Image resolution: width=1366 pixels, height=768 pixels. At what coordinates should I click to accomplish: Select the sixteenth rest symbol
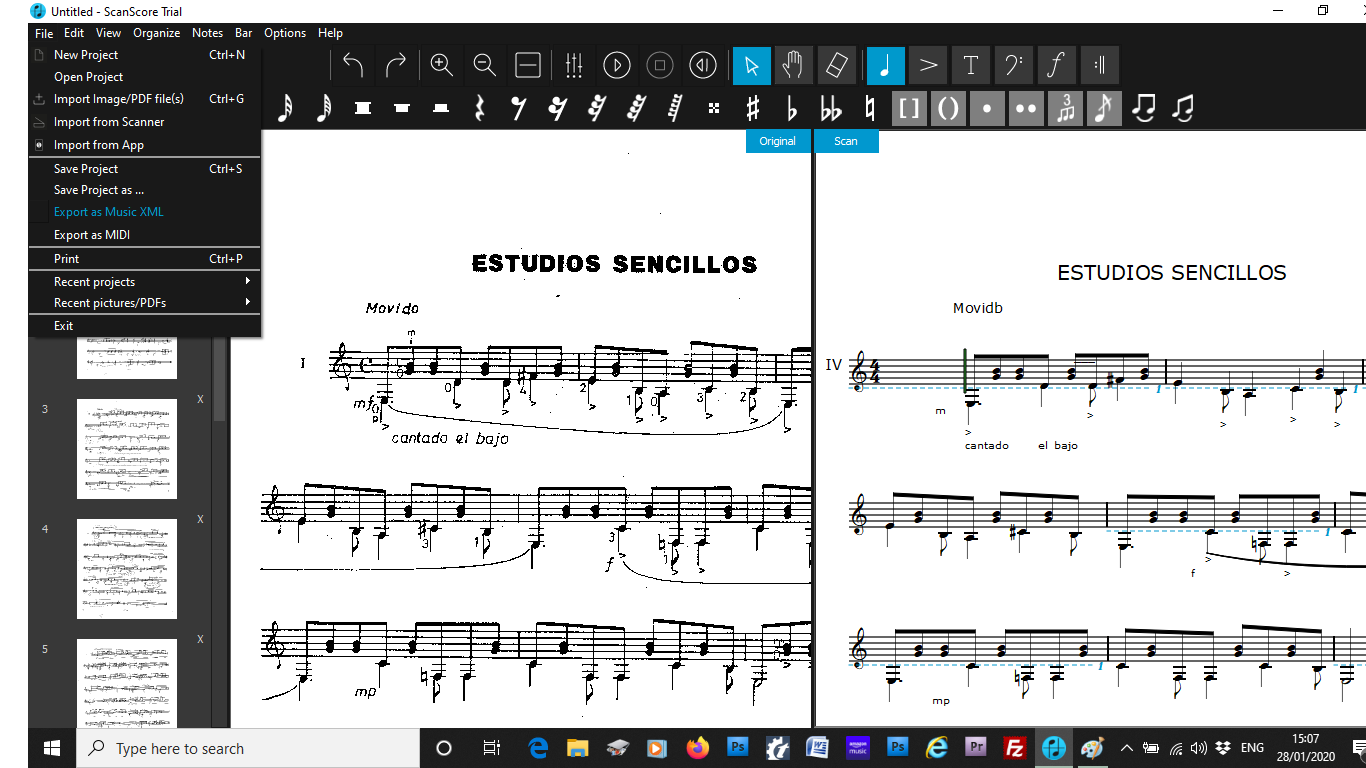(558, 108)
